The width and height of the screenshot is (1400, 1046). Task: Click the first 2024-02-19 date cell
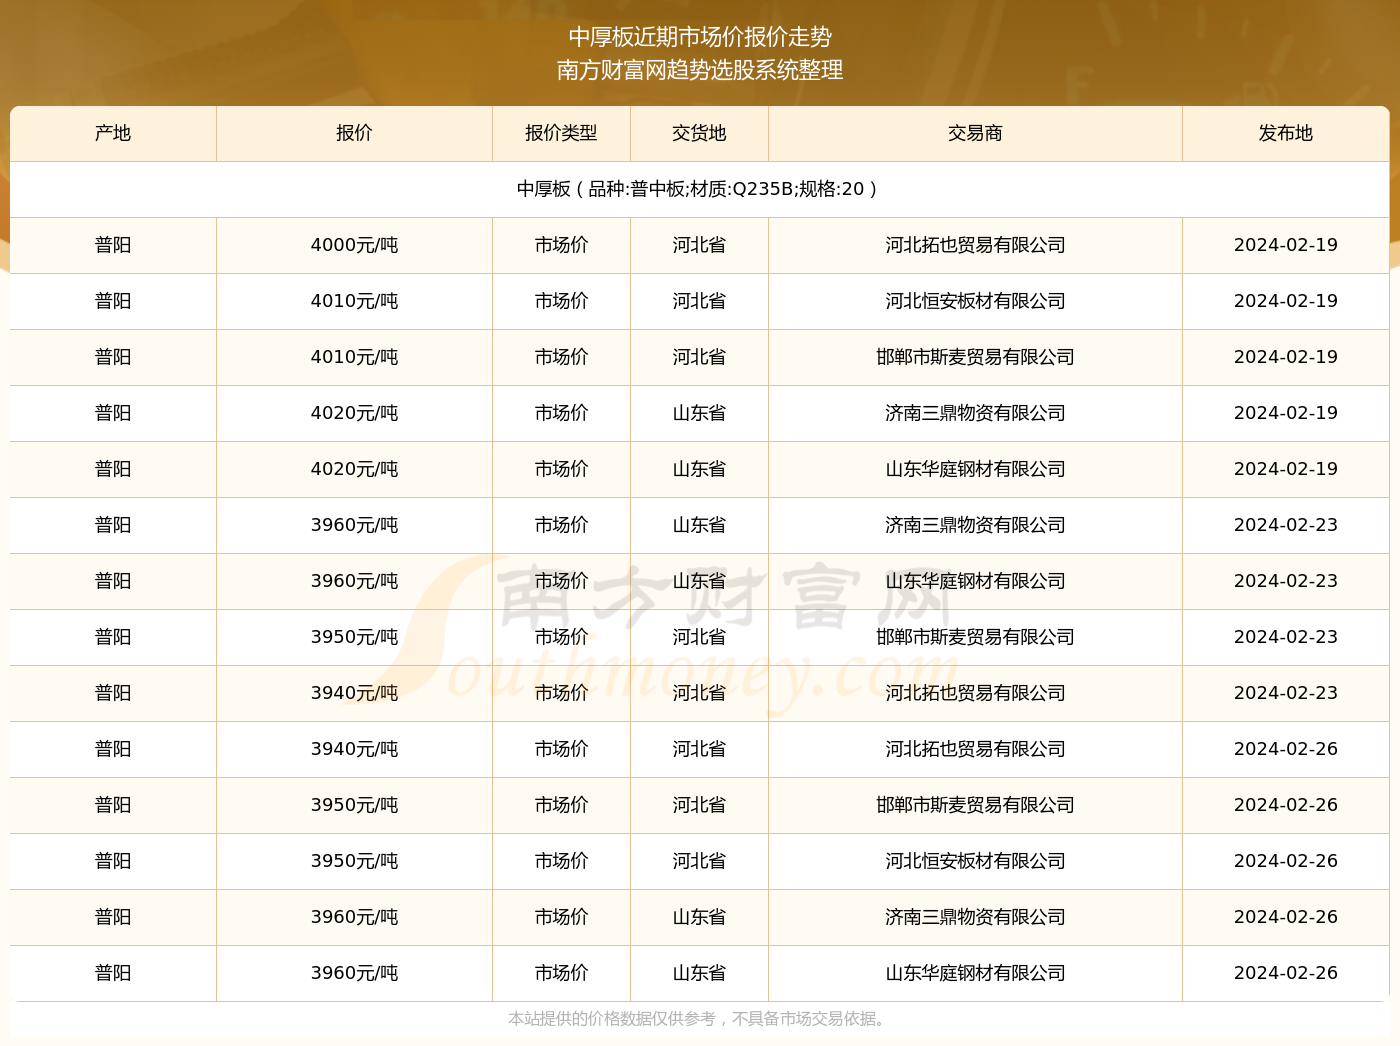pos(1285,245)
